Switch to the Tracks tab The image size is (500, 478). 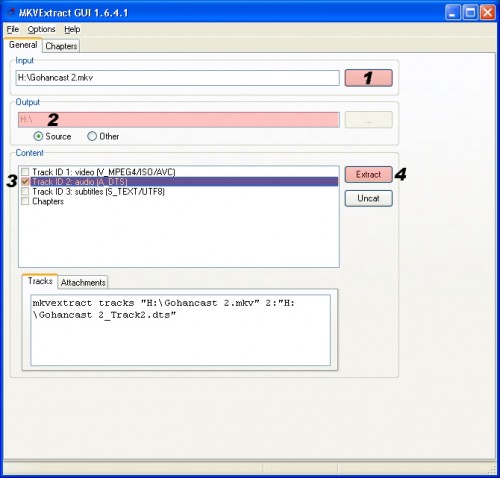pos(40,281)
